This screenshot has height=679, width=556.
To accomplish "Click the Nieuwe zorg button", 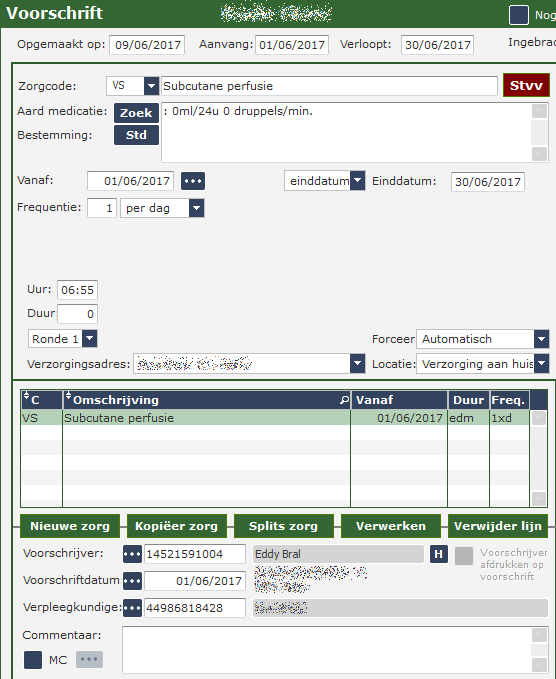I will coord(70,526).
